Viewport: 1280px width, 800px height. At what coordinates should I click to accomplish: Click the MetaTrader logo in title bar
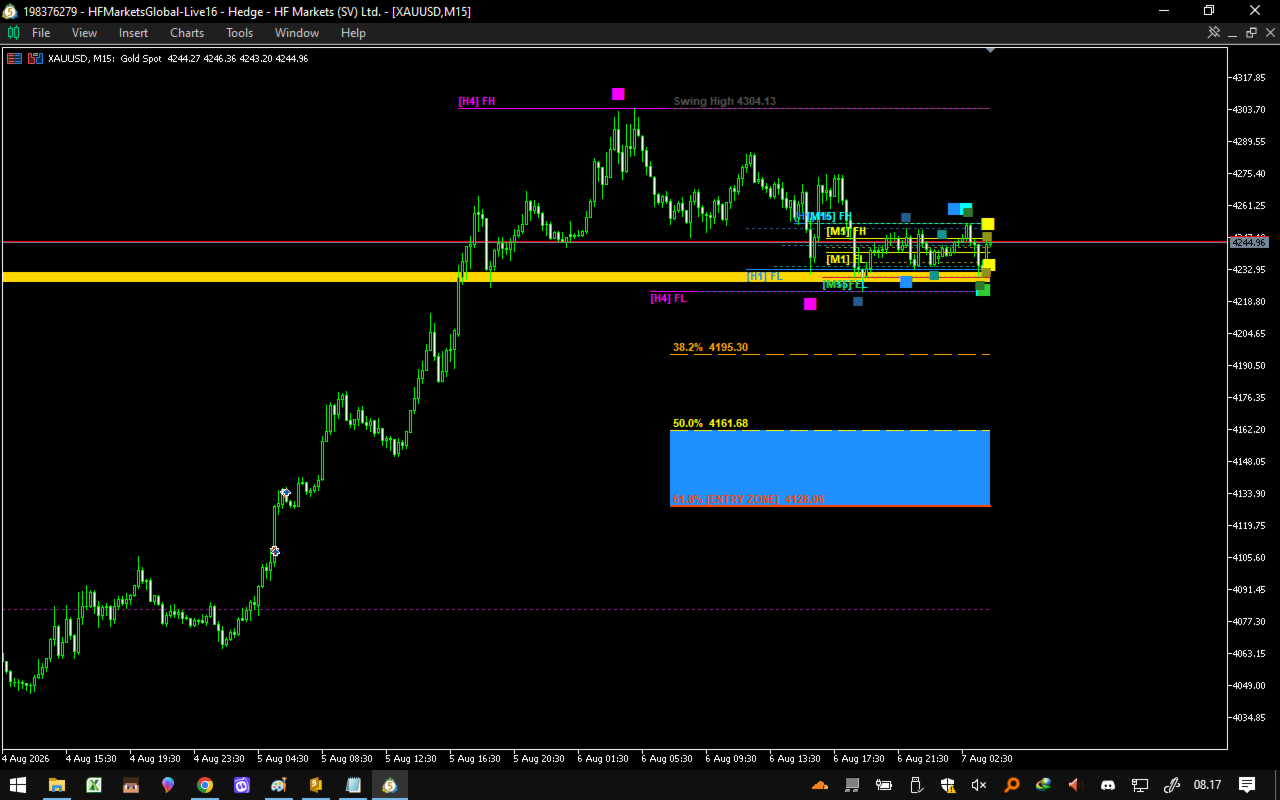(10, 11)
